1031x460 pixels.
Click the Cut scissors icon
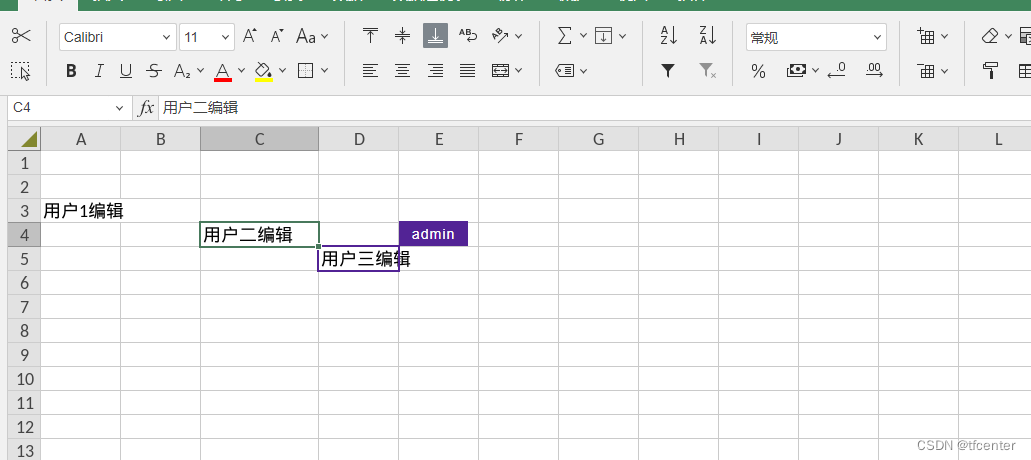point(21,36)
